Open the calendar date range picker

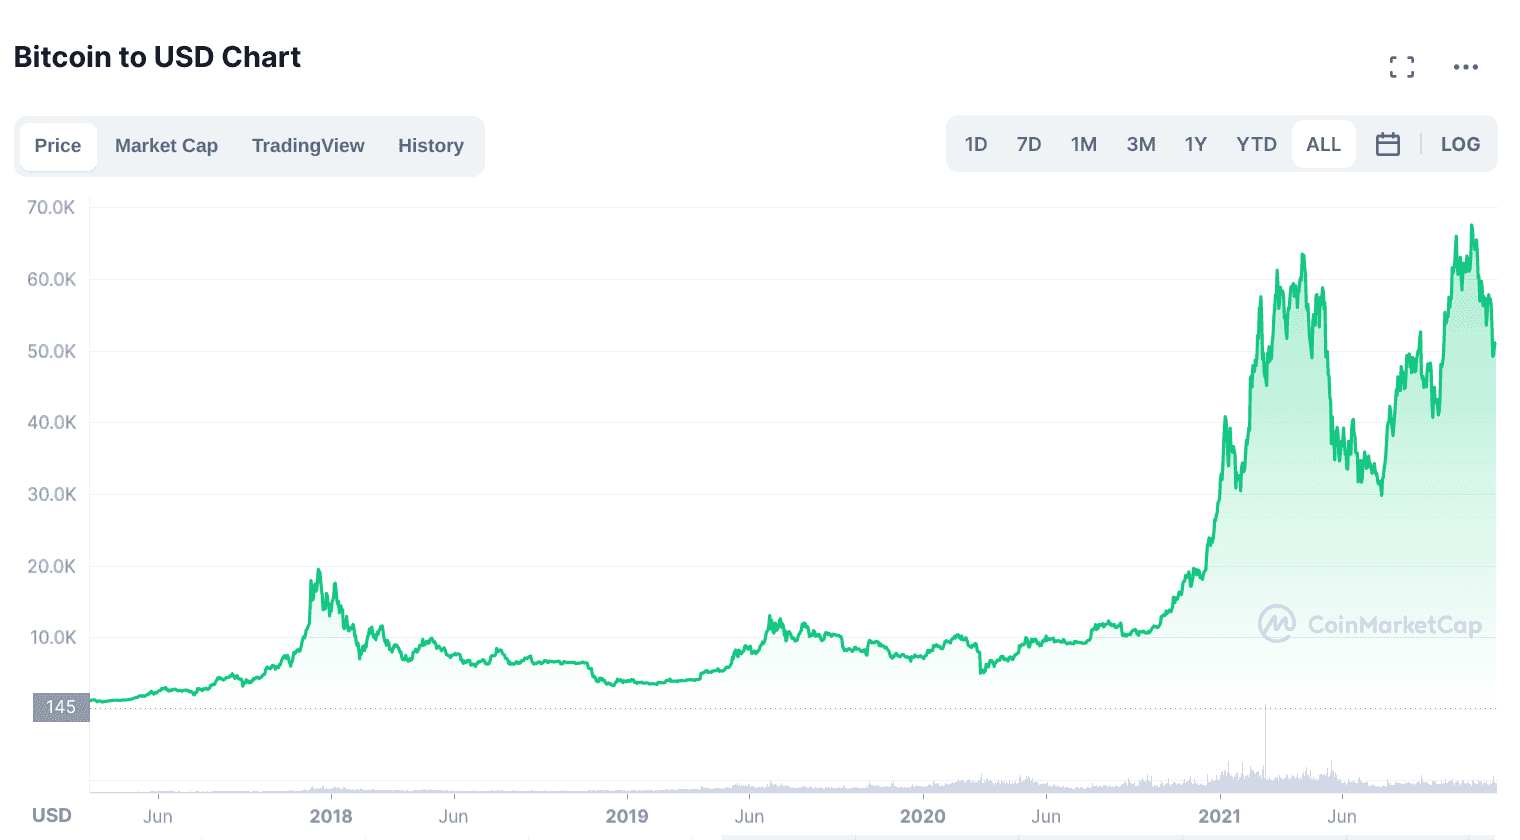point(1388,144)
